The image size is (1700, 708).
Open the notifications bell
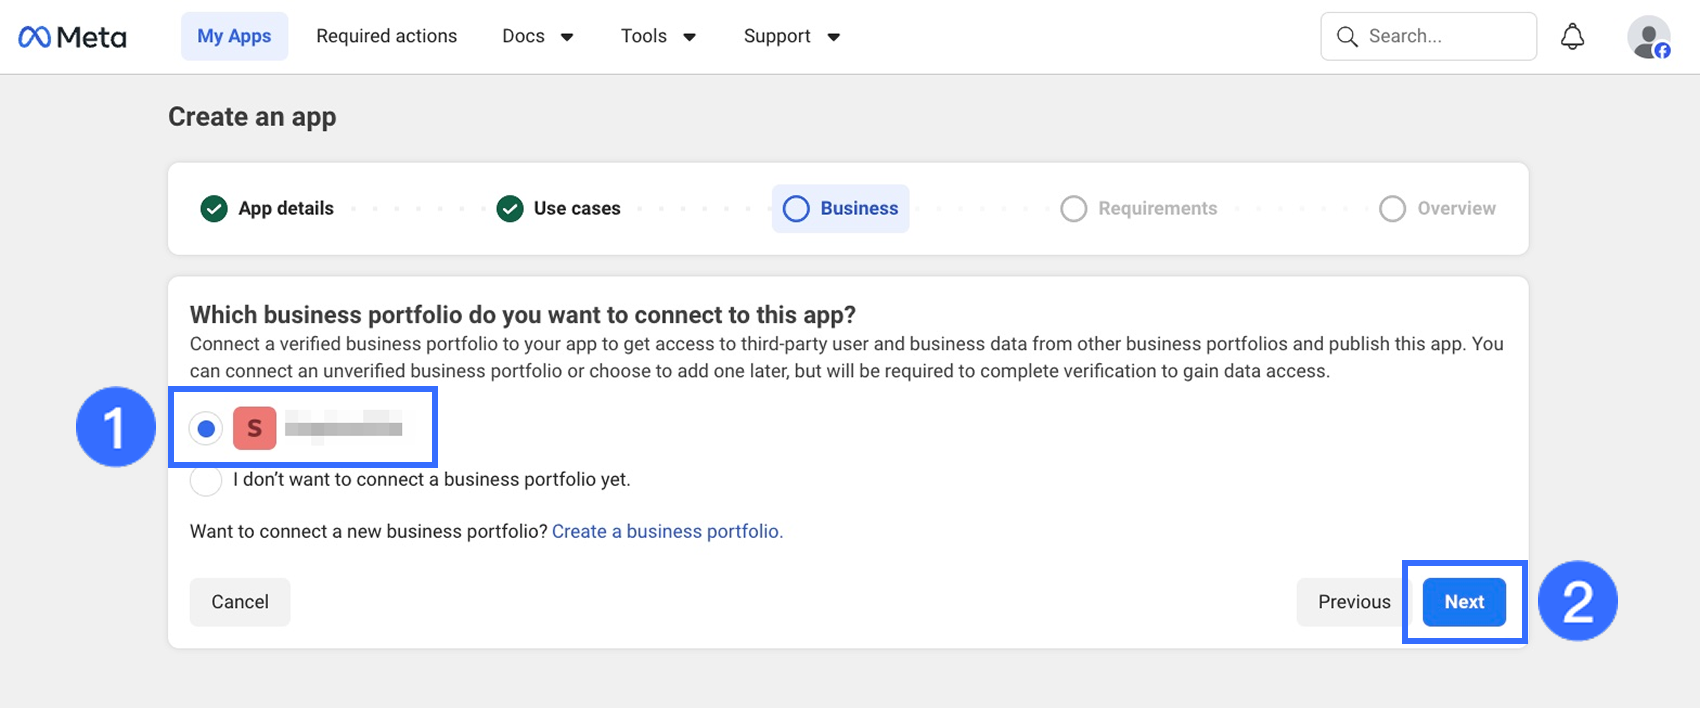click(1573, 37)
